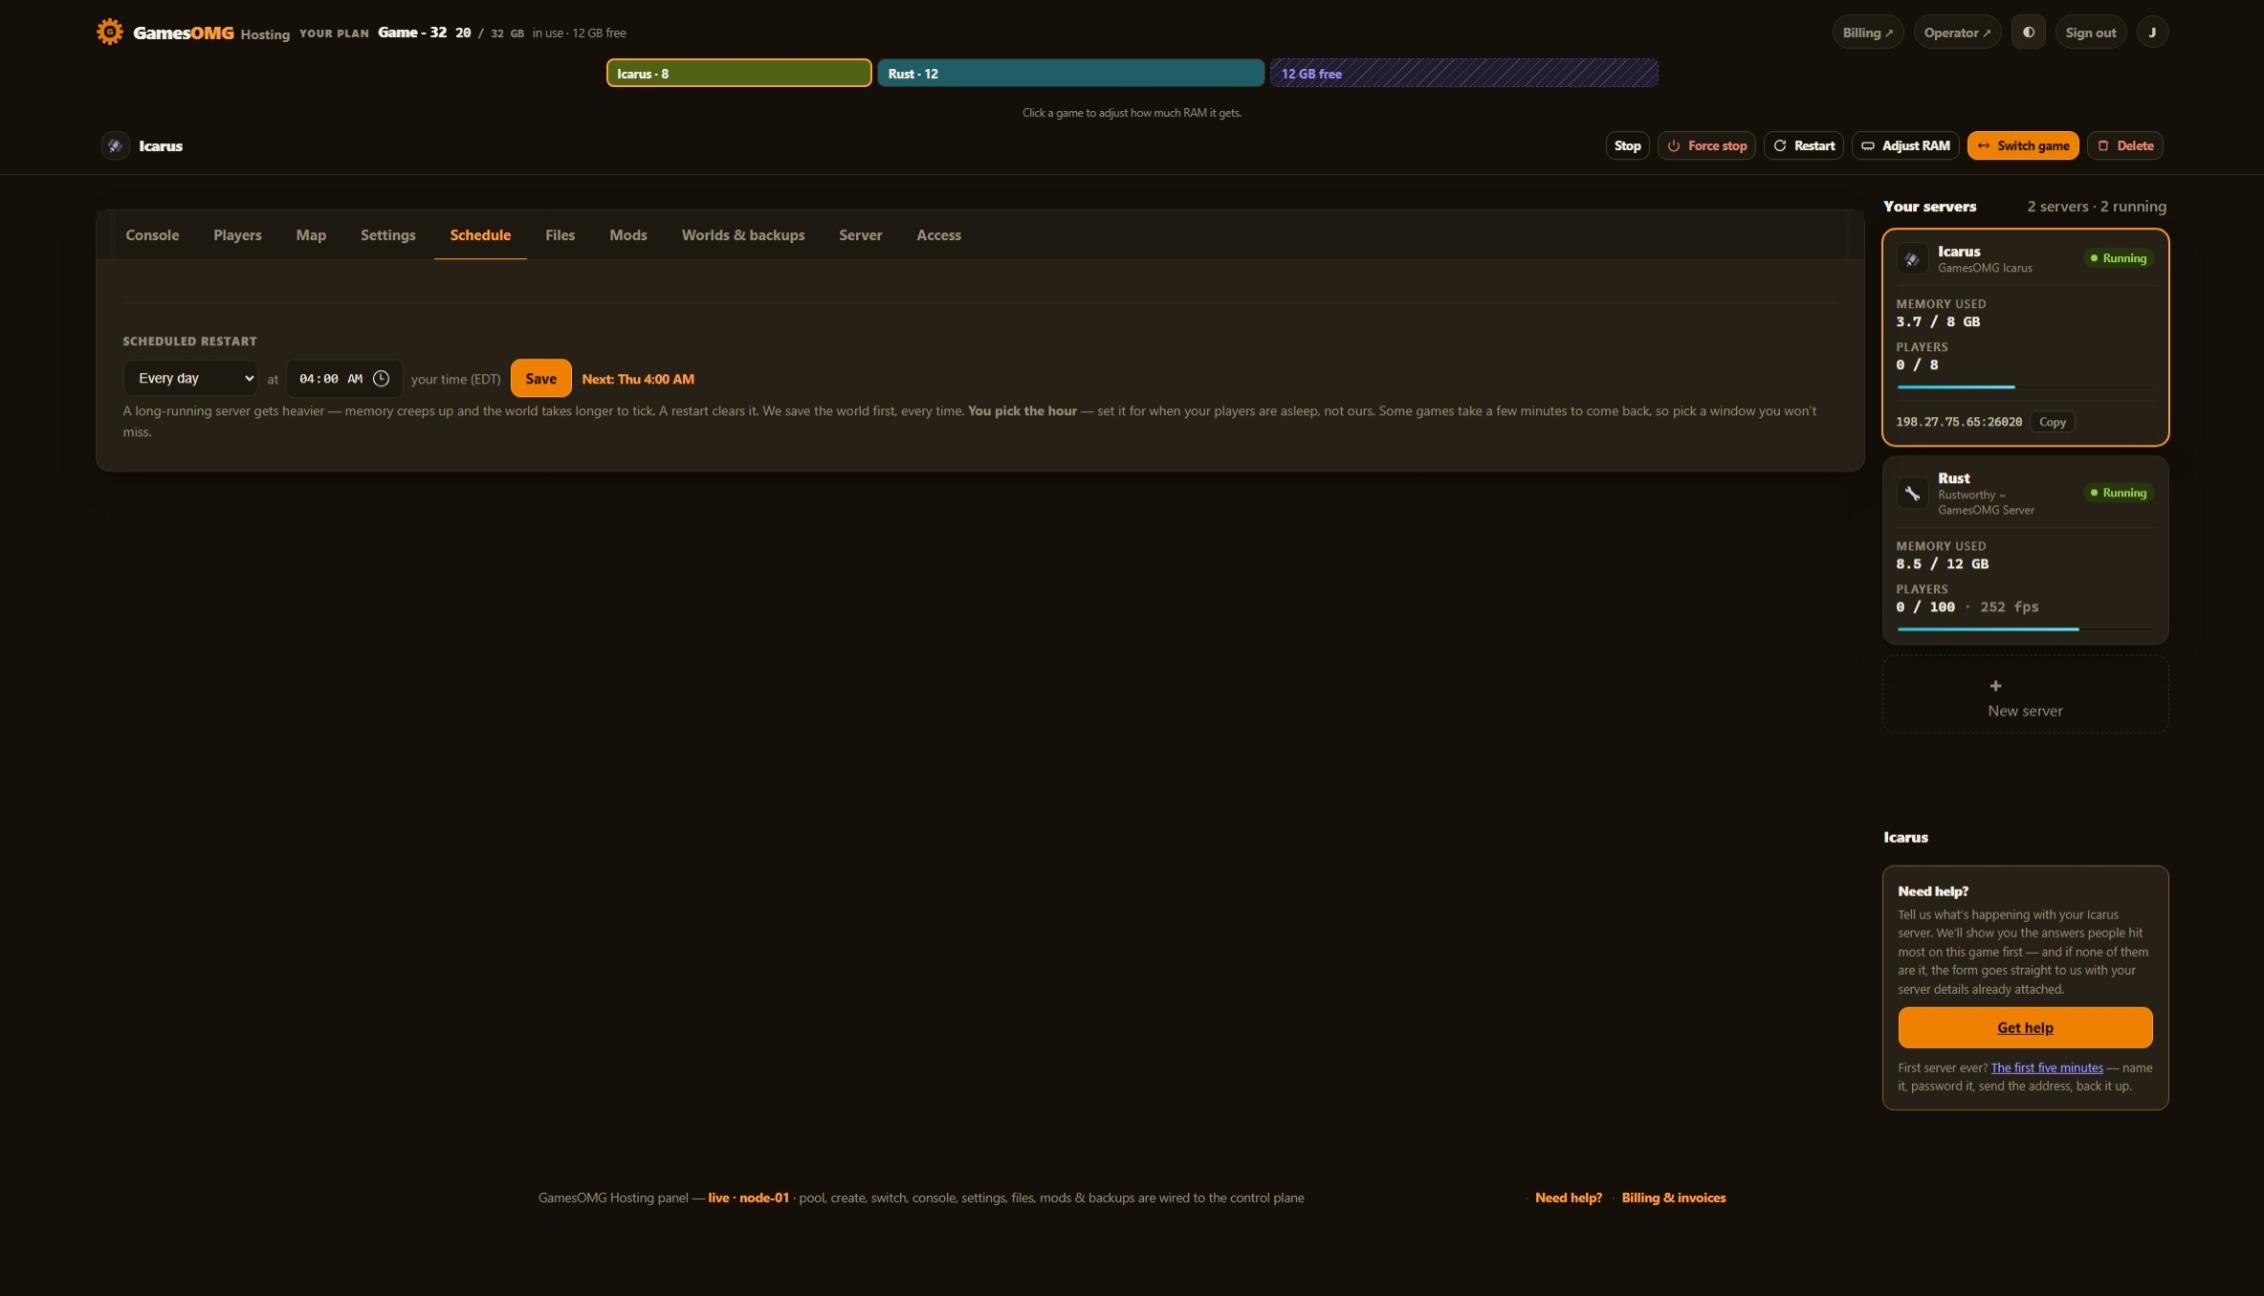
Task: Open the Settings tab
Action: tap(387, 235)
